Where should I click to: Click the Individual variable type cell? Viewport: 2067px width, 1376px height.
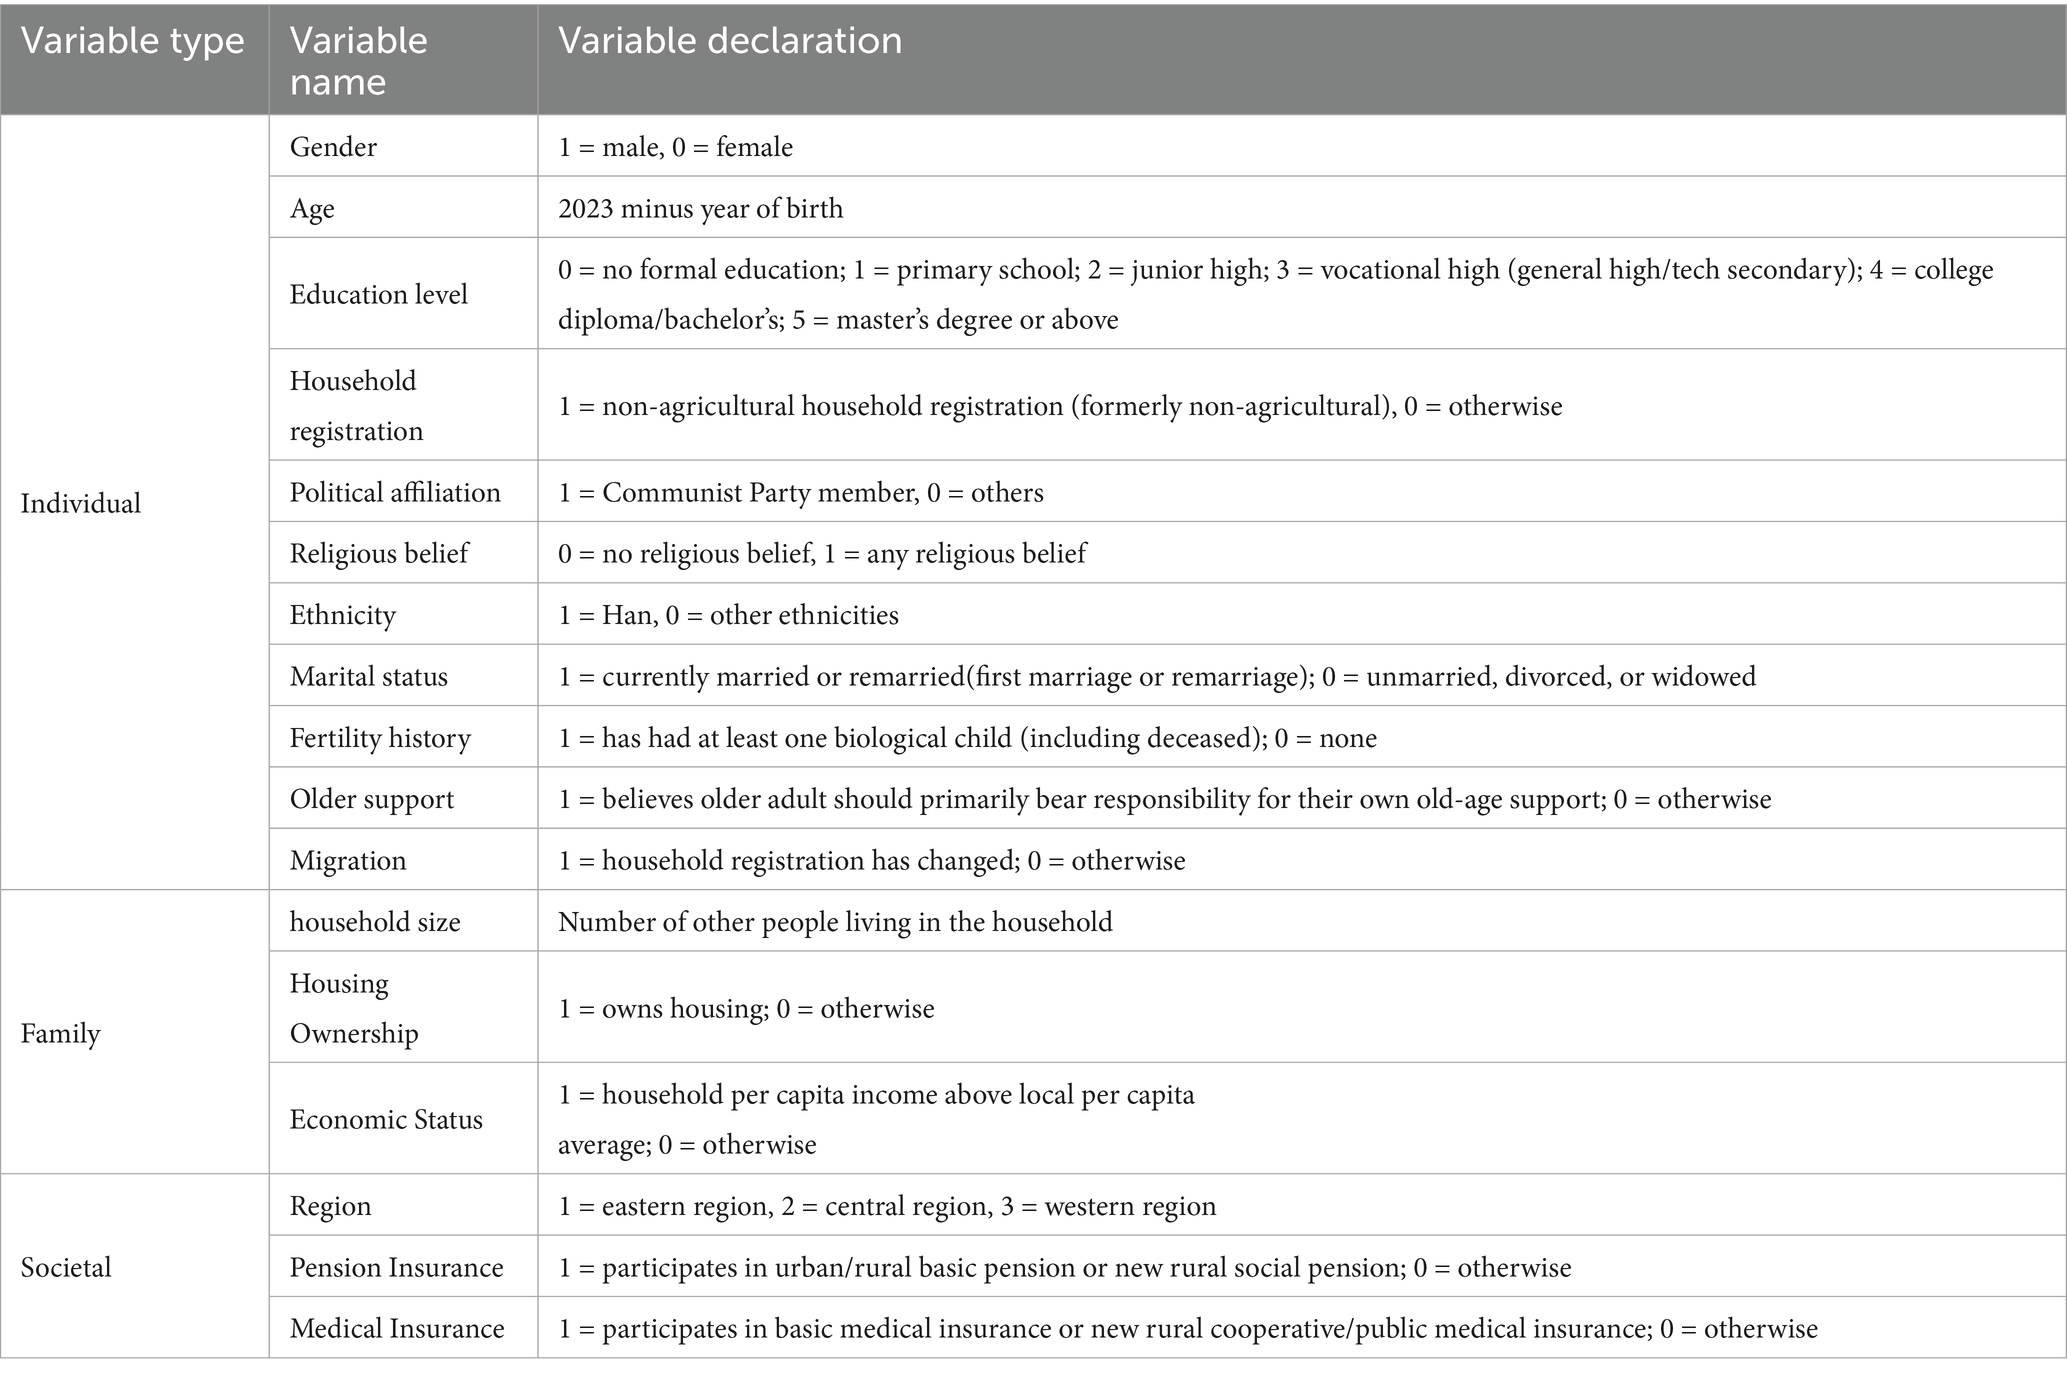coord(81,503)
